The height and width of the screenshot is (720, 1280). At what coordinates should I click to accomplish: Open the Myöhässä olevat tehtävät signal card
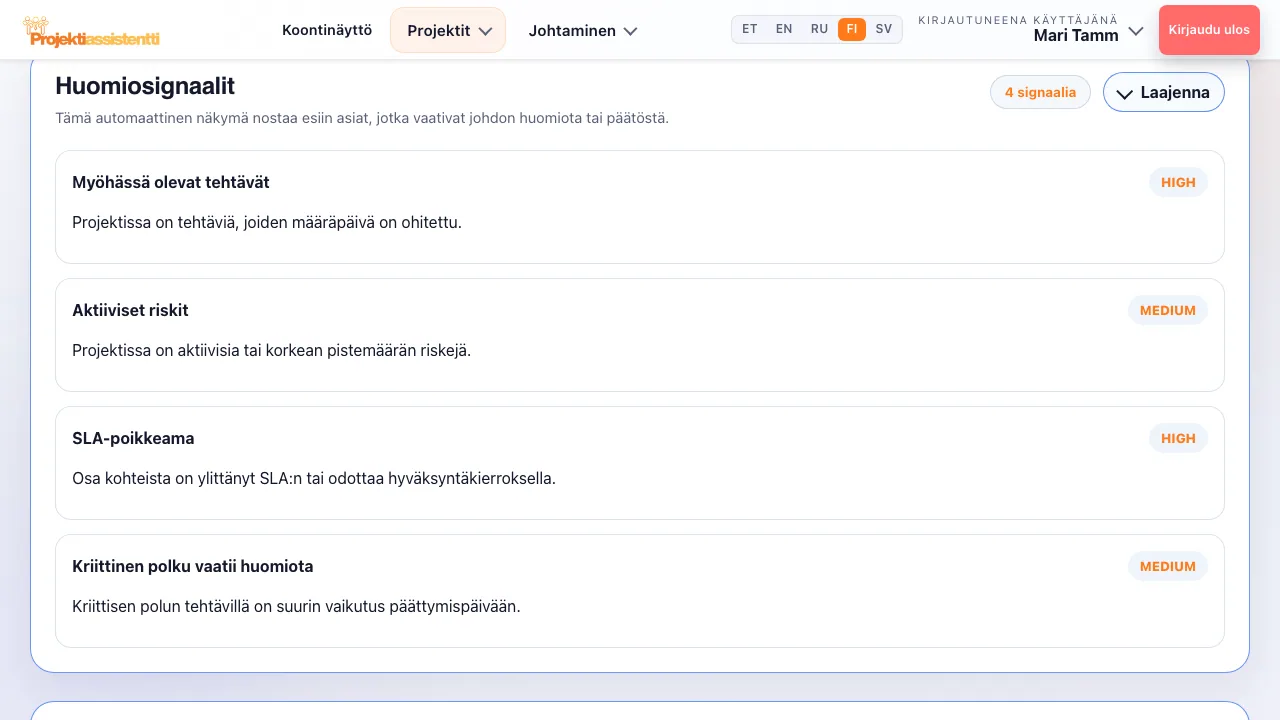640,207
